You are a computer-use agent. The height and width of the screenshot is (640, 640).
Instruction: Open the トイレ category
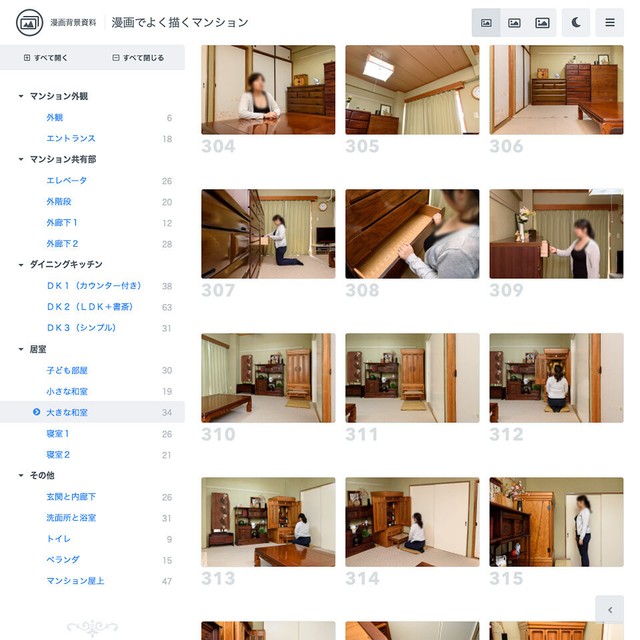(58, 539)
